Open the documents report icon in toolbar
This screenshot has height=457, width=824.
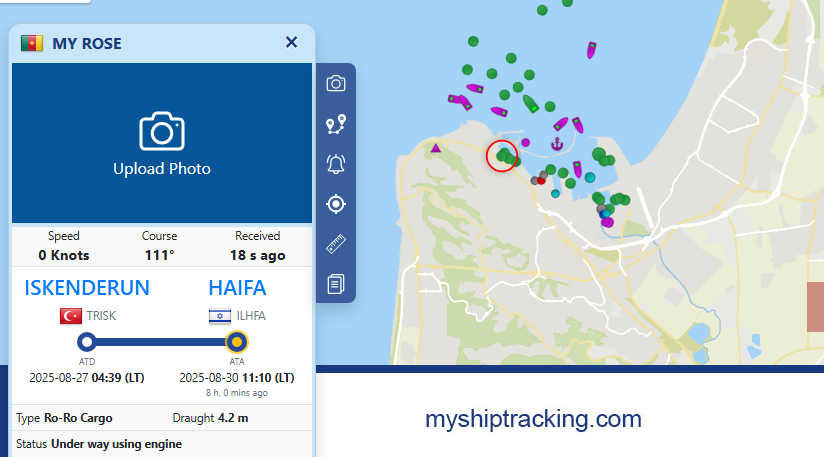pyautogui.click(x=336, y=284)
